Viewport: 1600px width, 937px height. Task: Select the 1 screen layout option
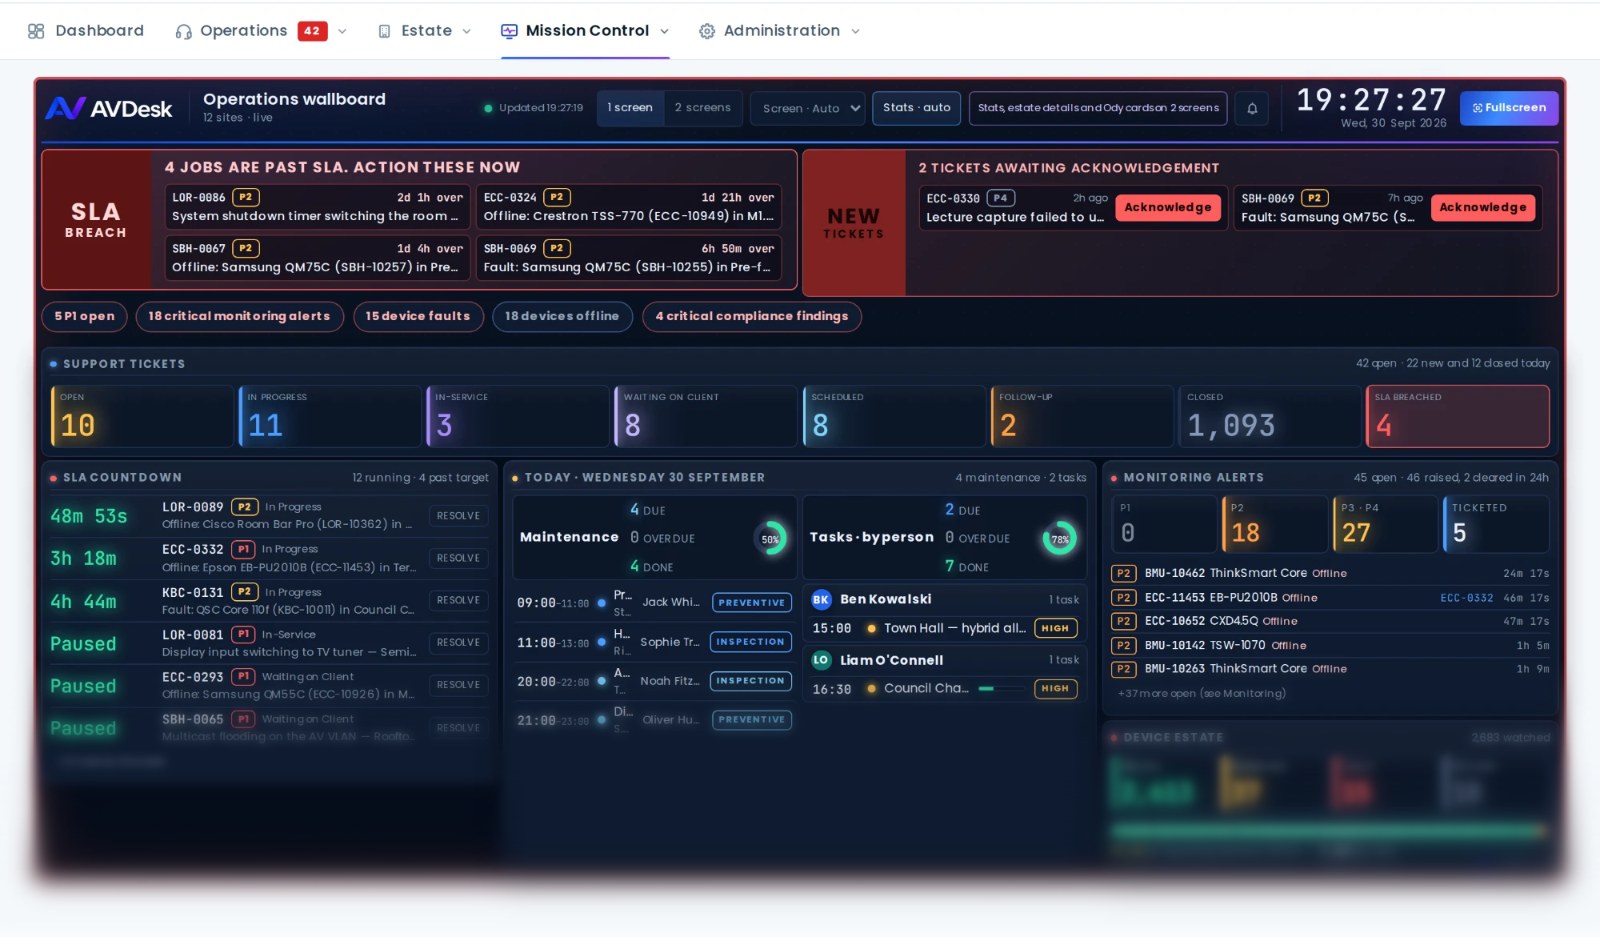pyautogui.click(x=630, y=108)
